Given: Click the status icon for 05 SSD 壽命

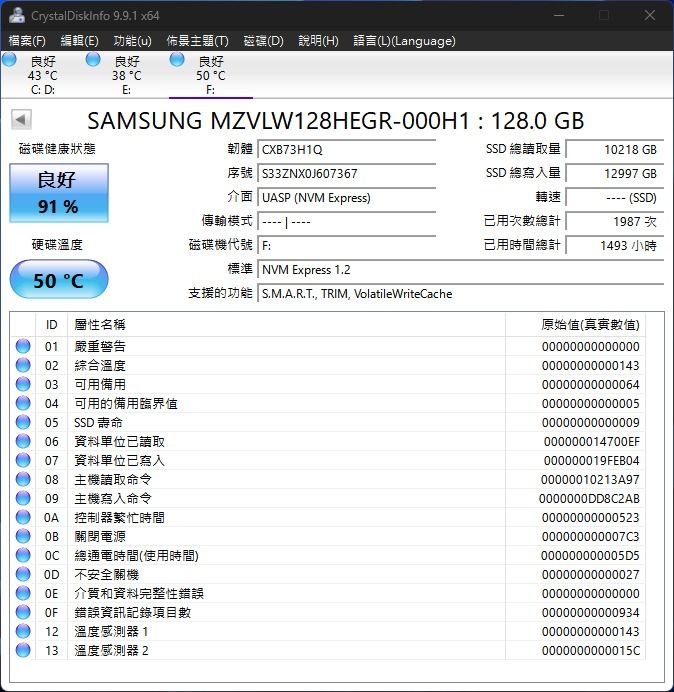Looking at the screenshot, I should [23, 422].
